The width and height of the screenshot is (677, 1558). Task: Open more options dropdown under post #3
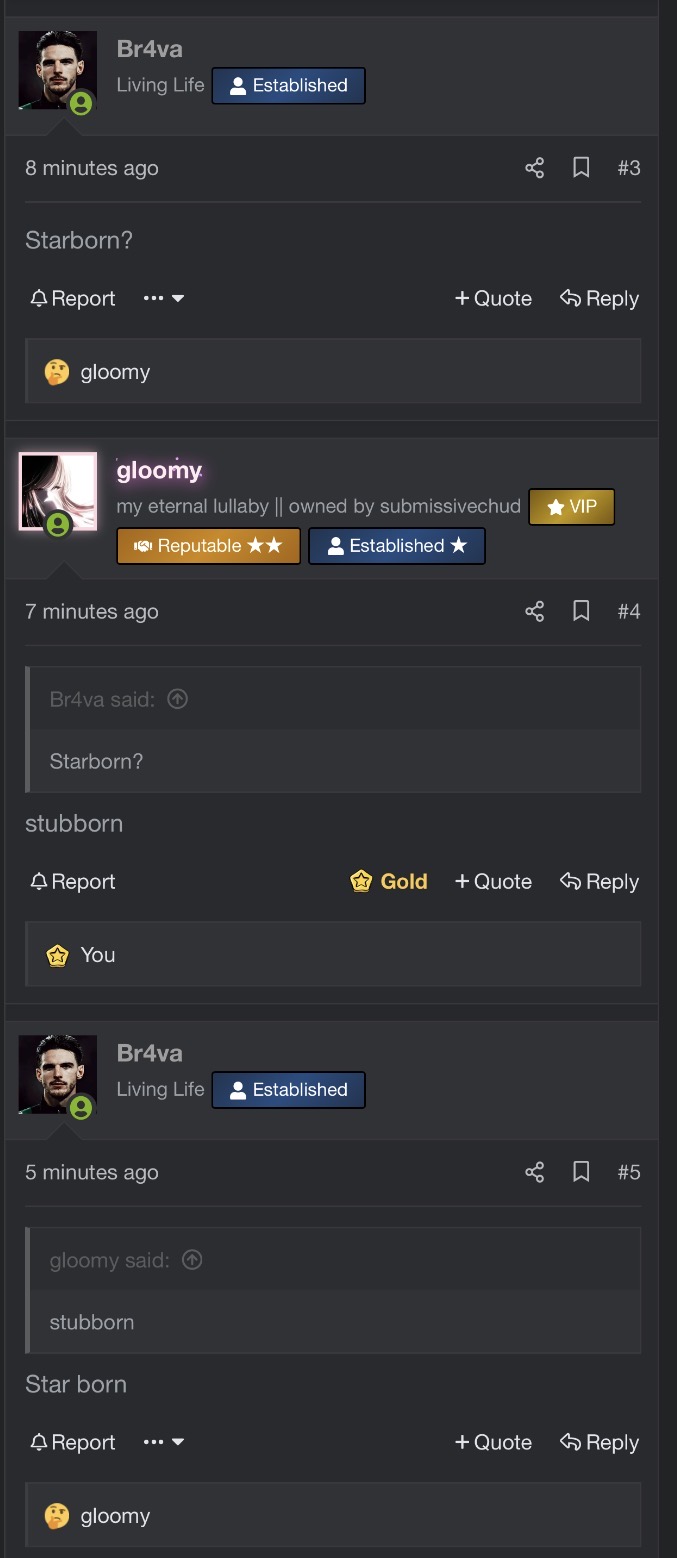click(x=164, y=298)
